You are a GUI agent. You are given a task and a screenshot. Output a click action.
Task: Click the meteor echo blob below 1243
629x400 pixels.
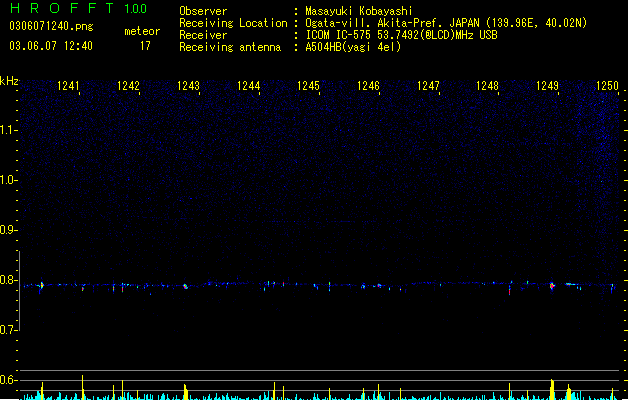coord(185,286)
